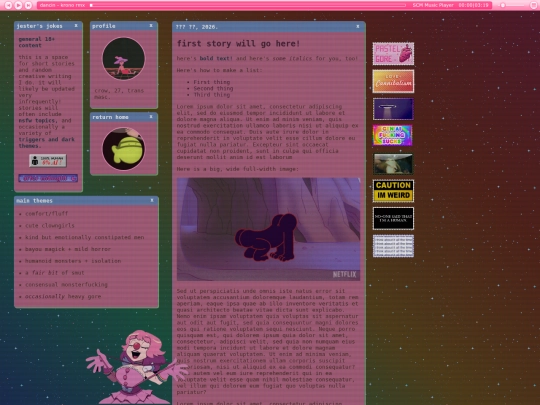Click the pink clown girl mascot image

pyautogui.click(x=136, y=367)
